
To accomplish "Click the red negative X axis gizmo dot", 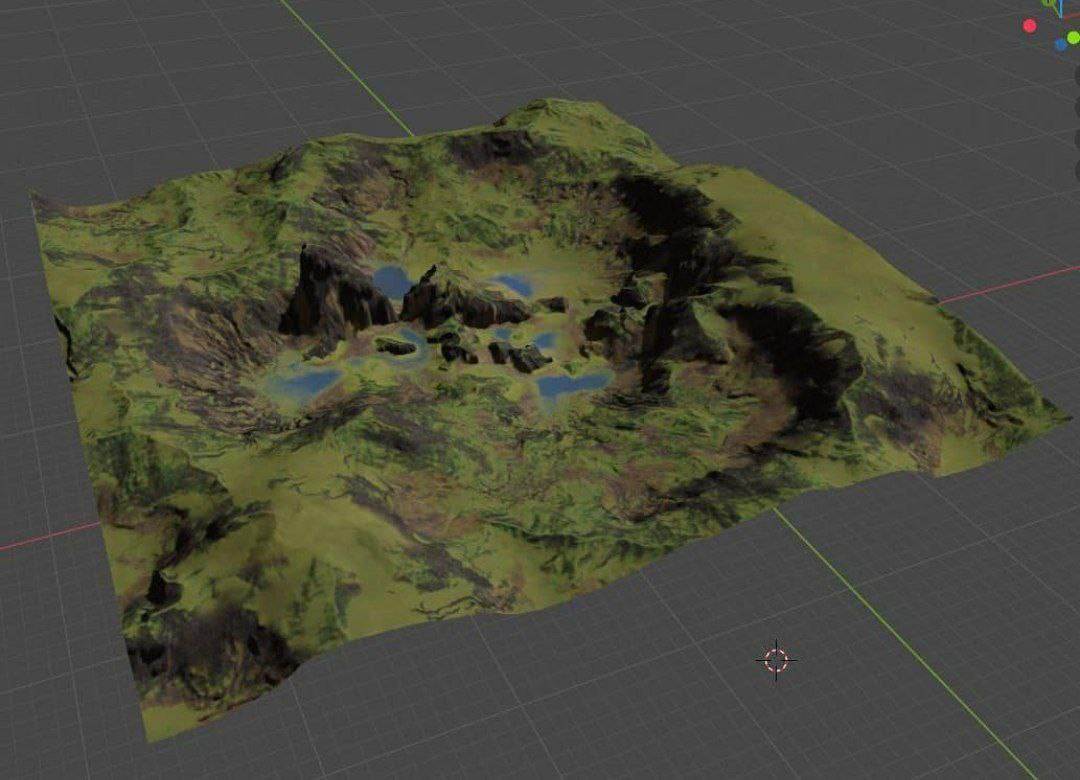I will pyautogui.click(x=1030, y=26).
